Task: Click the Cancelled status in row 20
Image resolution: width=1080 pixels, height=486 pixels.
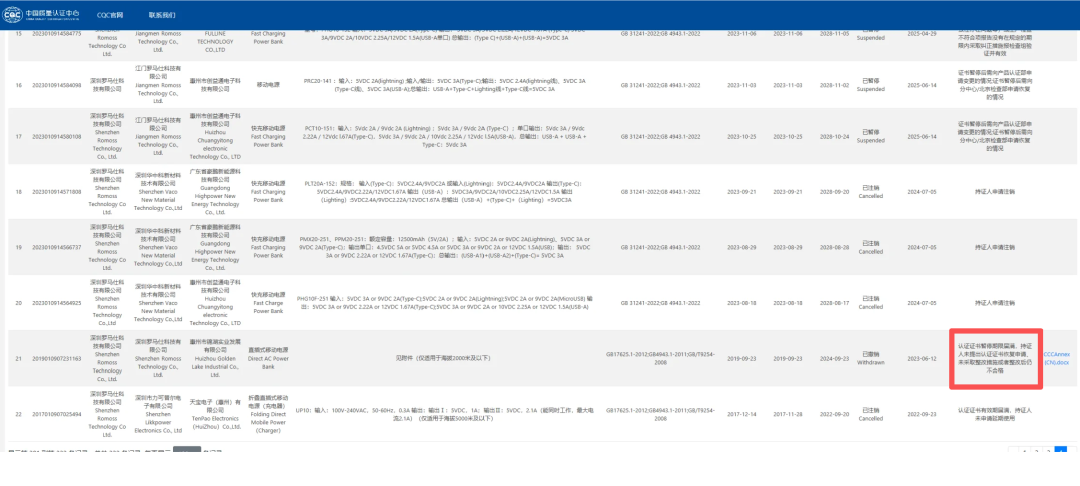Action: click(x=871, y=303)
